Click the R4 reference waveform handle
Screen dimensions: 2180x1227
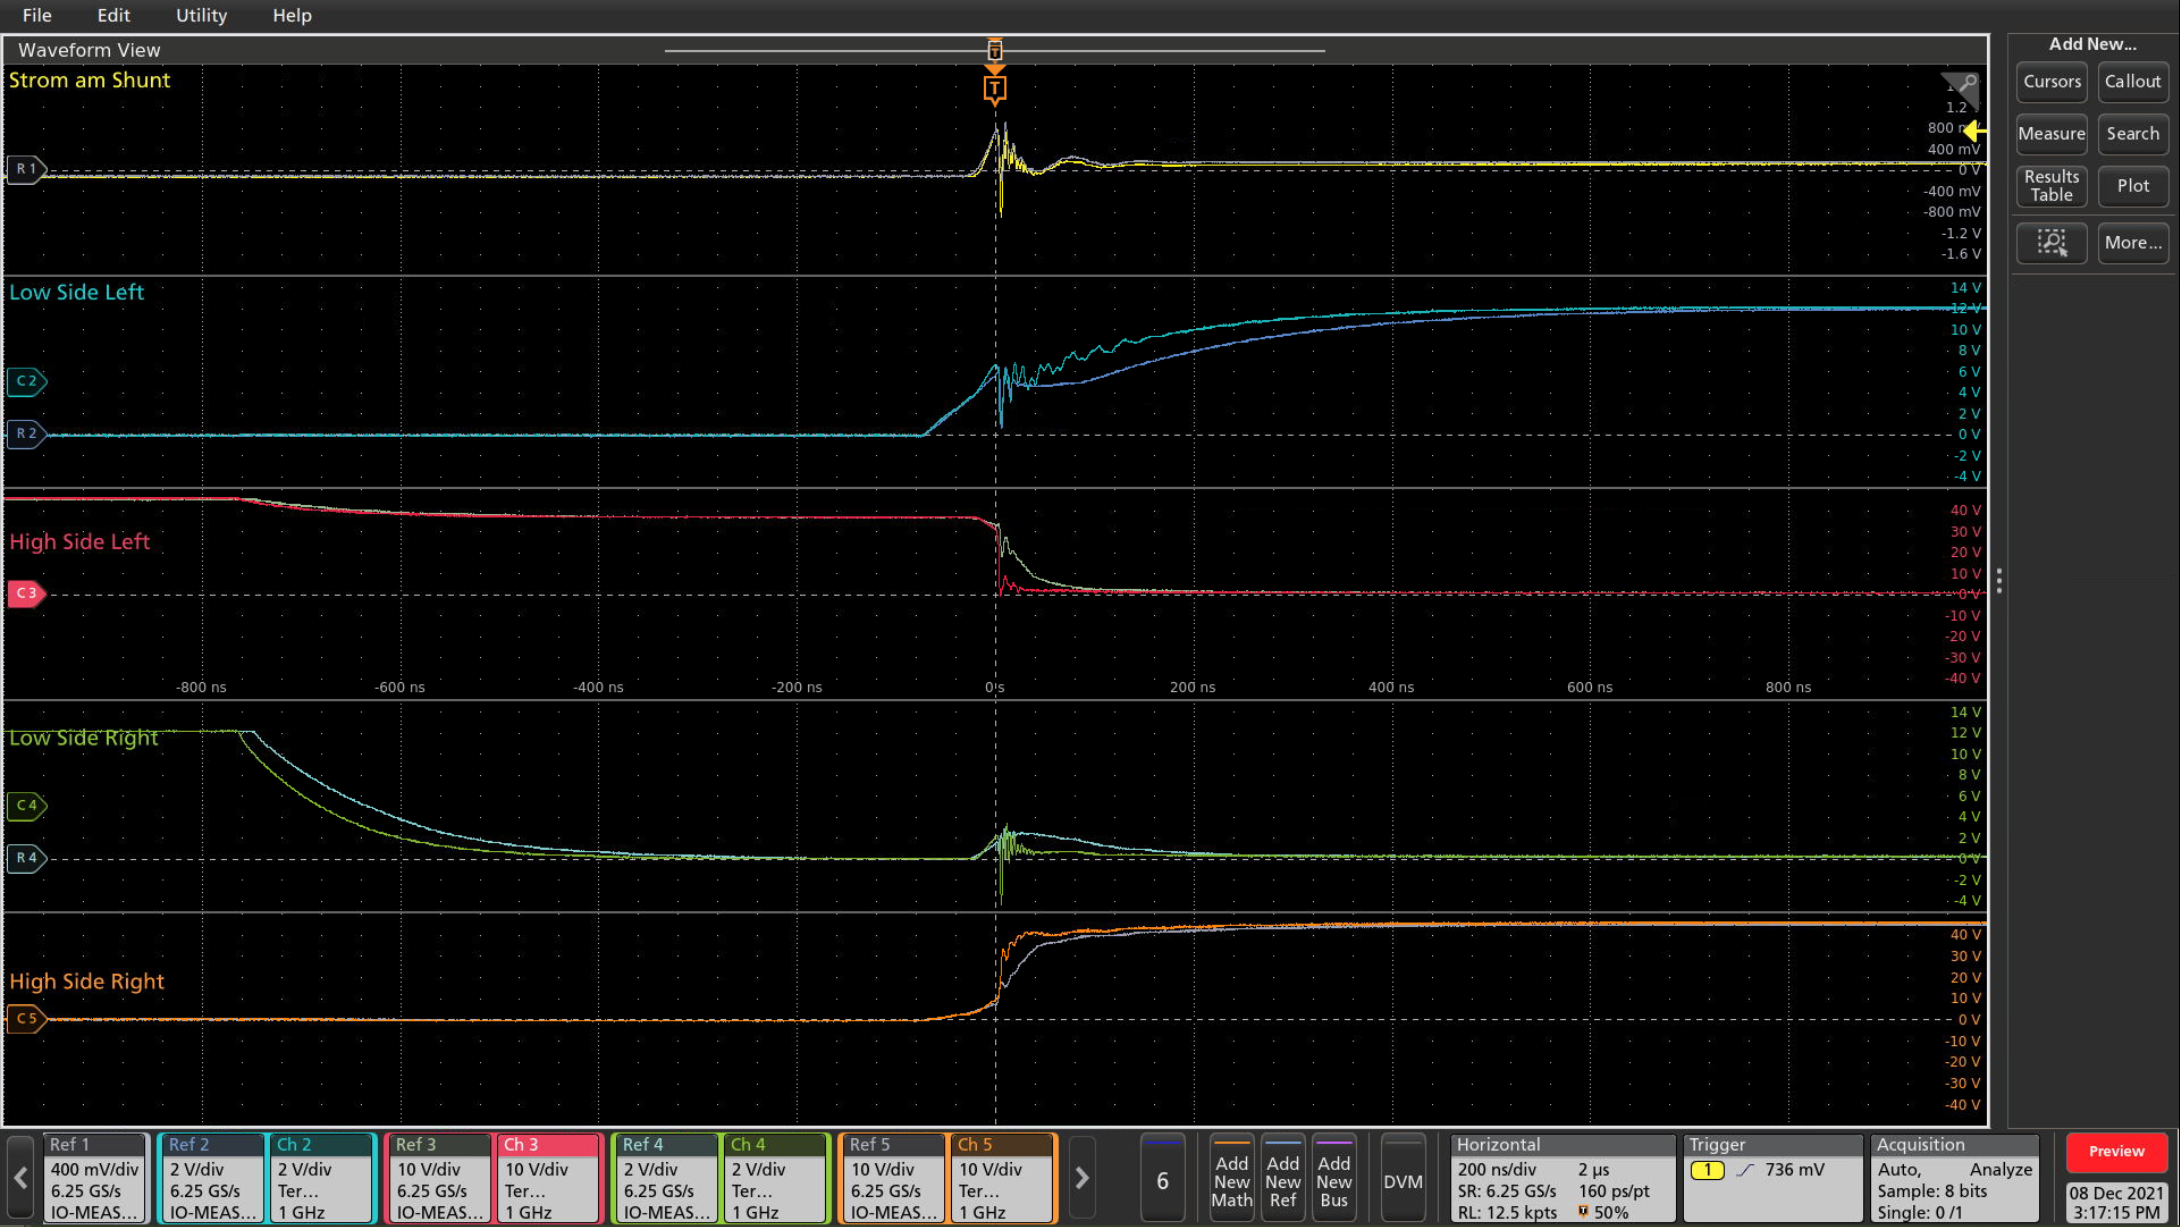click(26, 857)
